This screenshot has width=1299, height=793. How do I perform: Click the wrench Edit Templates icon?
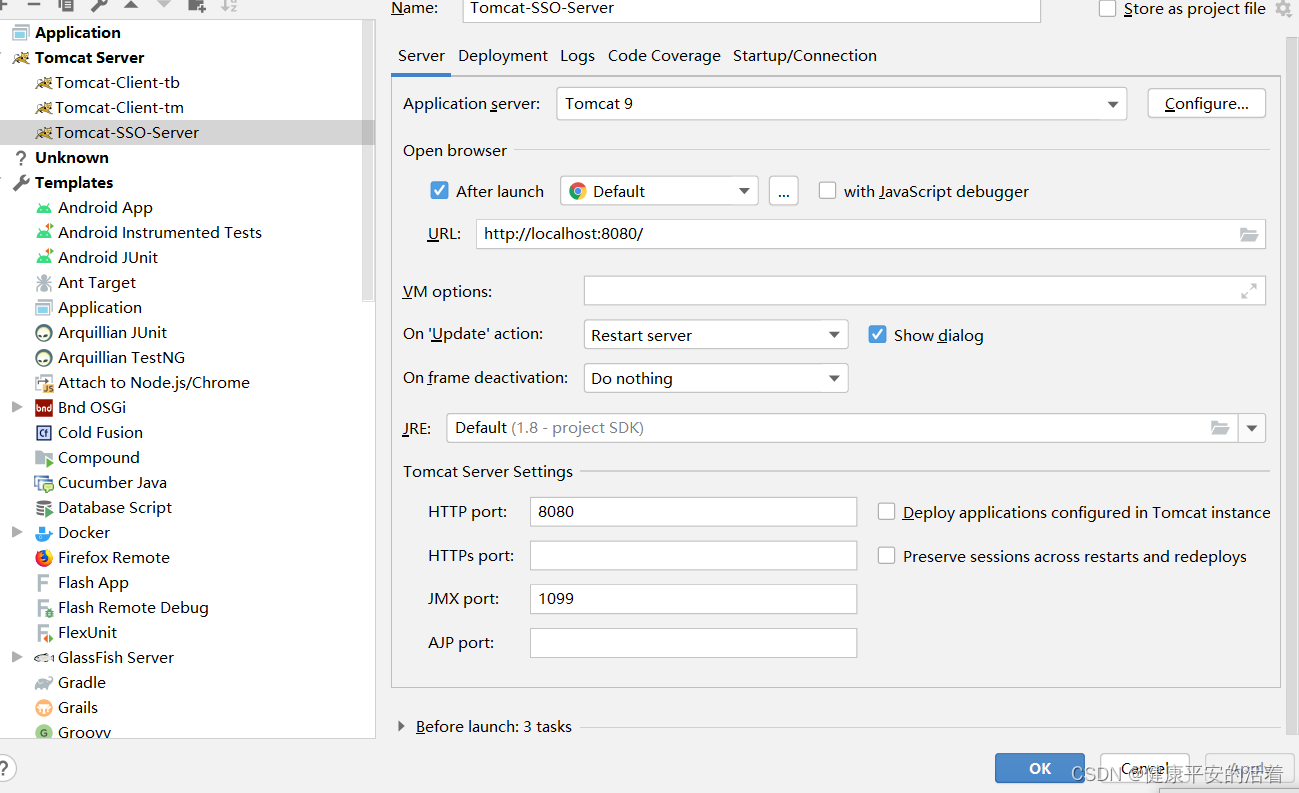tap(98, 6)
